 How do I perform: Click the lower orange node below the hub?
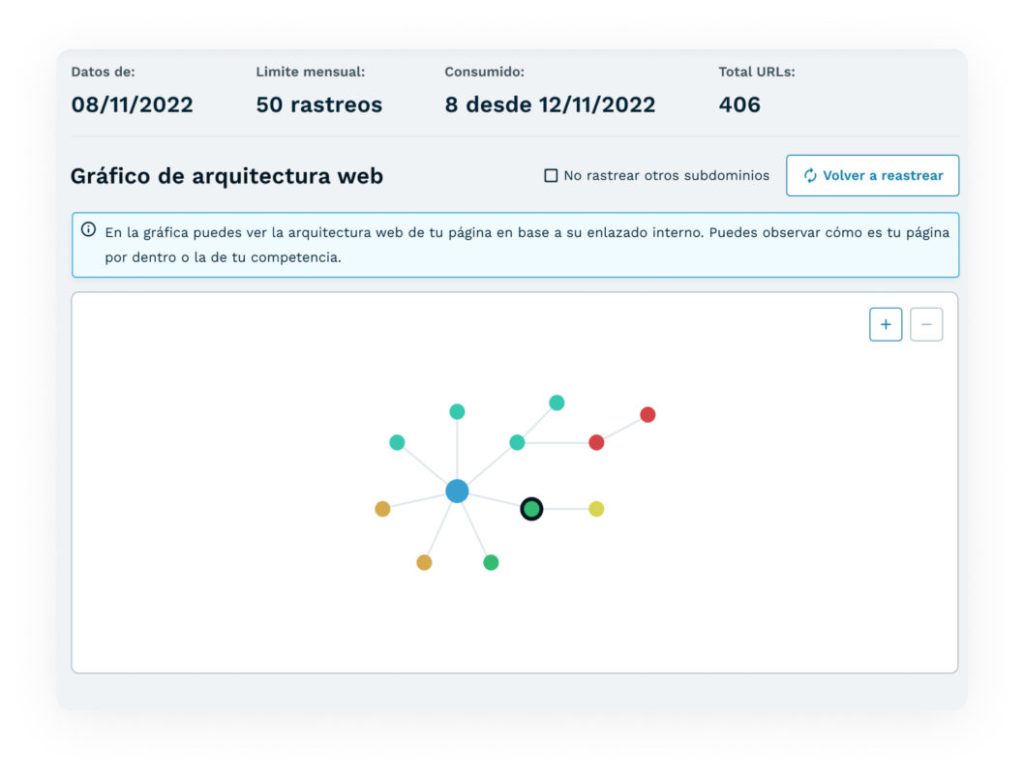[x=424, y=562]
